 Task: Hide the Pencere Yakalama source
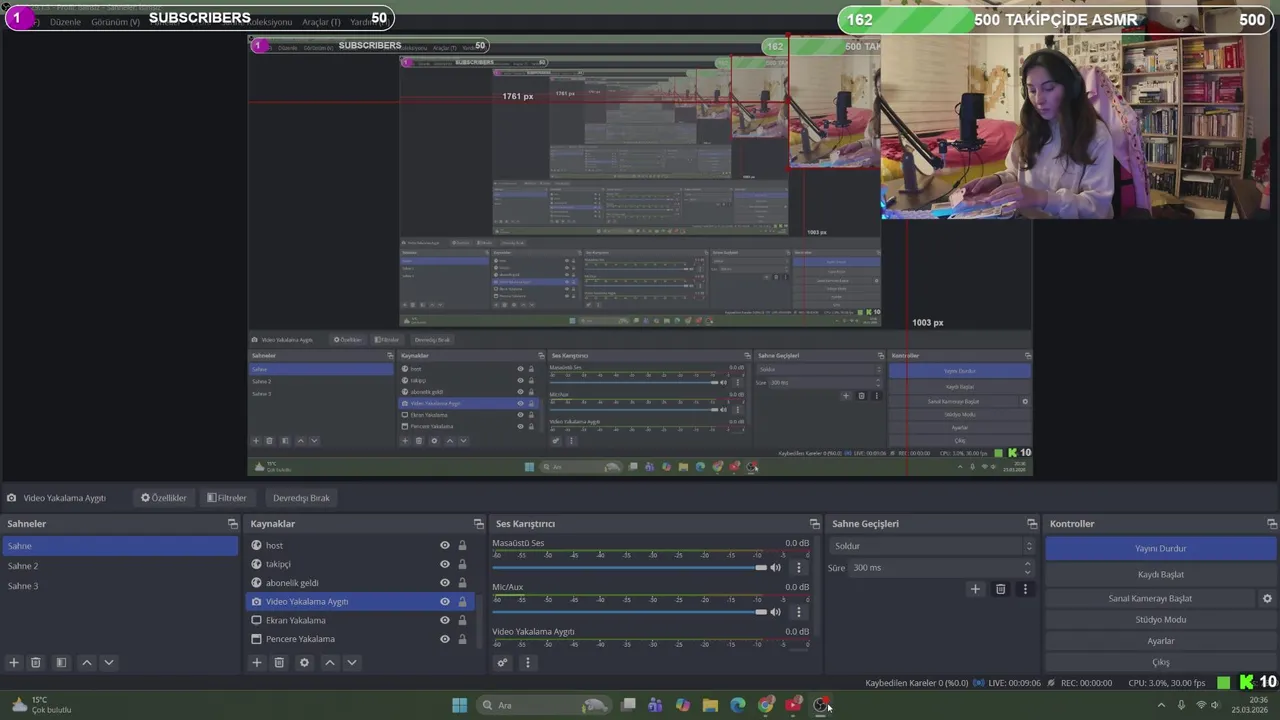pyautogui.click(x=445, y=639)
